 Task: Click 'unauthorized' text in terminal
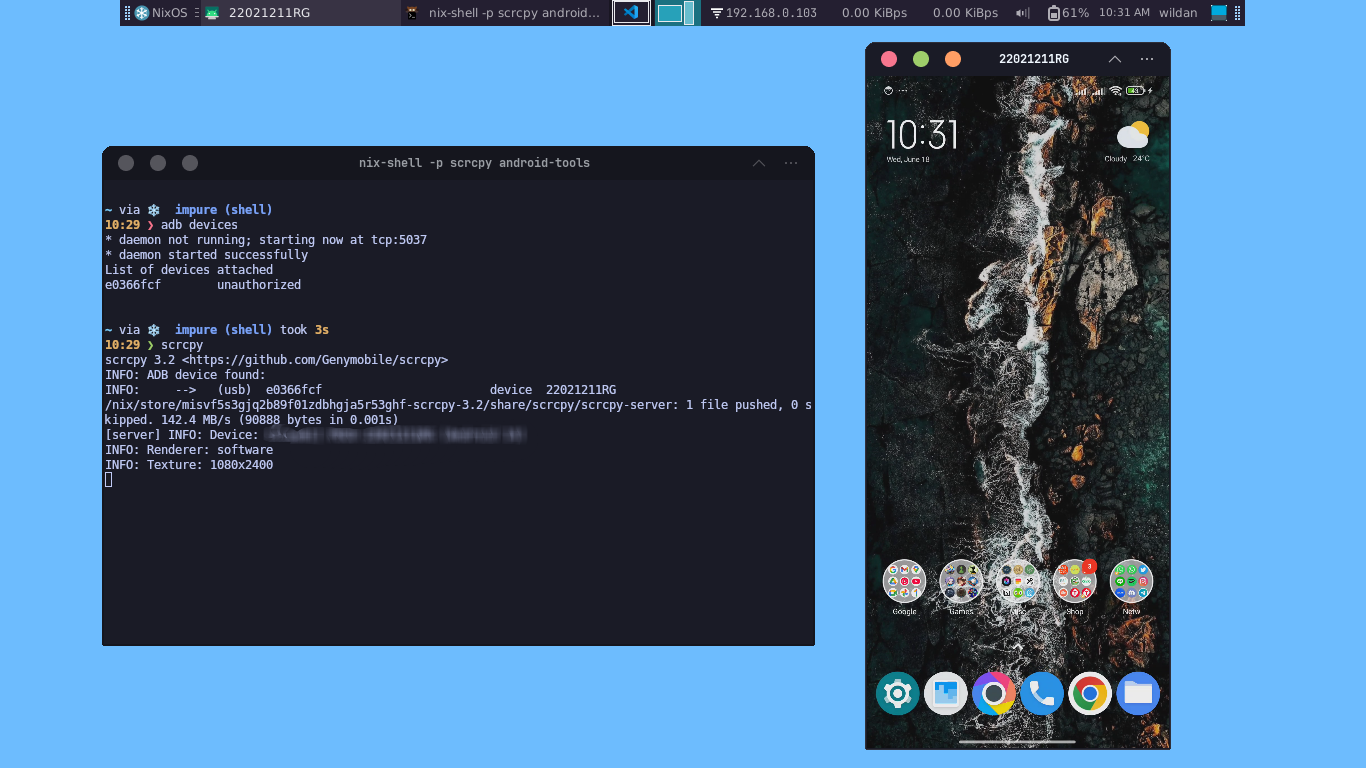coord(259,285)
